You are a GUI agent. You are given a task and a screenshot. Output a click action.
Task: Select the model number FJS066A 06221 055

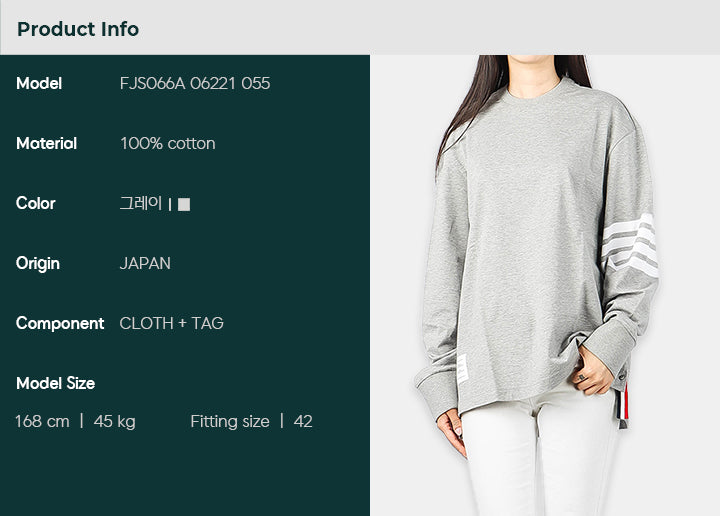point(195,84)
